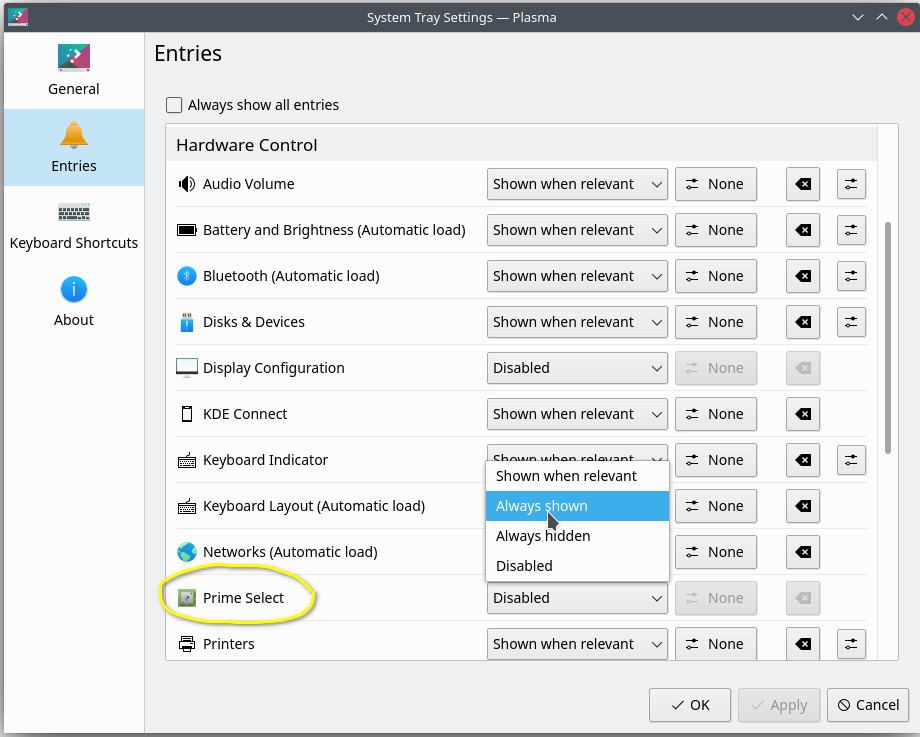The height and width of the screenshot is (737, 920).
Task: Choose 'Always hidden' in popup list
Action: pos(577,536)
